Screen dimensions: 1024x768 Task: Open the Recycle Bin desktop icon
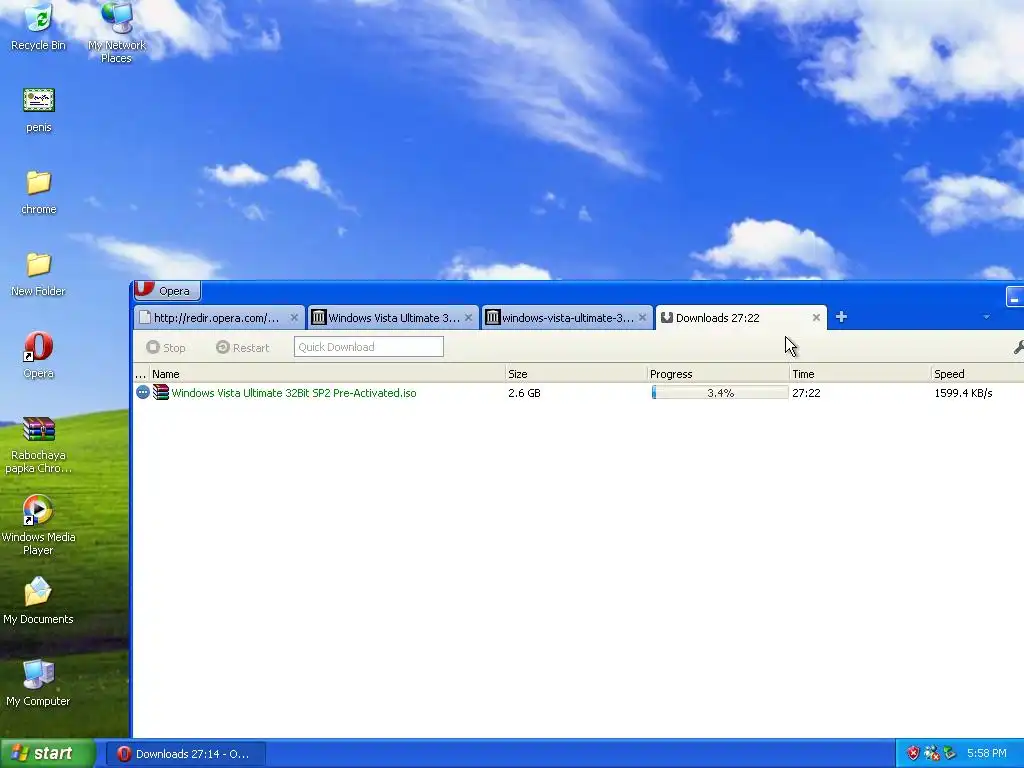click(x=39, y=26)
